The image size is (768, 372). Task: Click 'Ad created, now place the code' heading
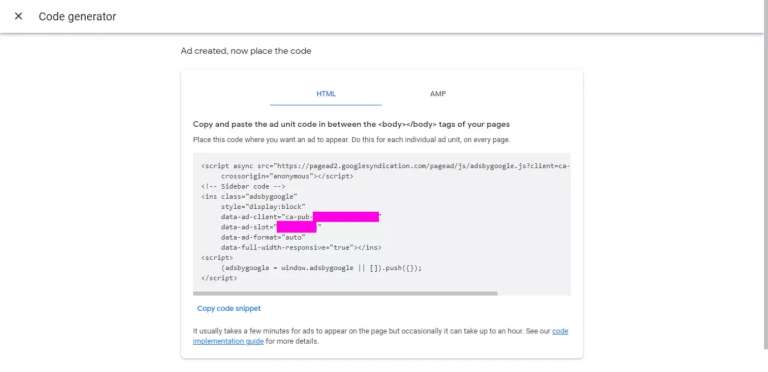pyautogui.click(x=246, y=51)
